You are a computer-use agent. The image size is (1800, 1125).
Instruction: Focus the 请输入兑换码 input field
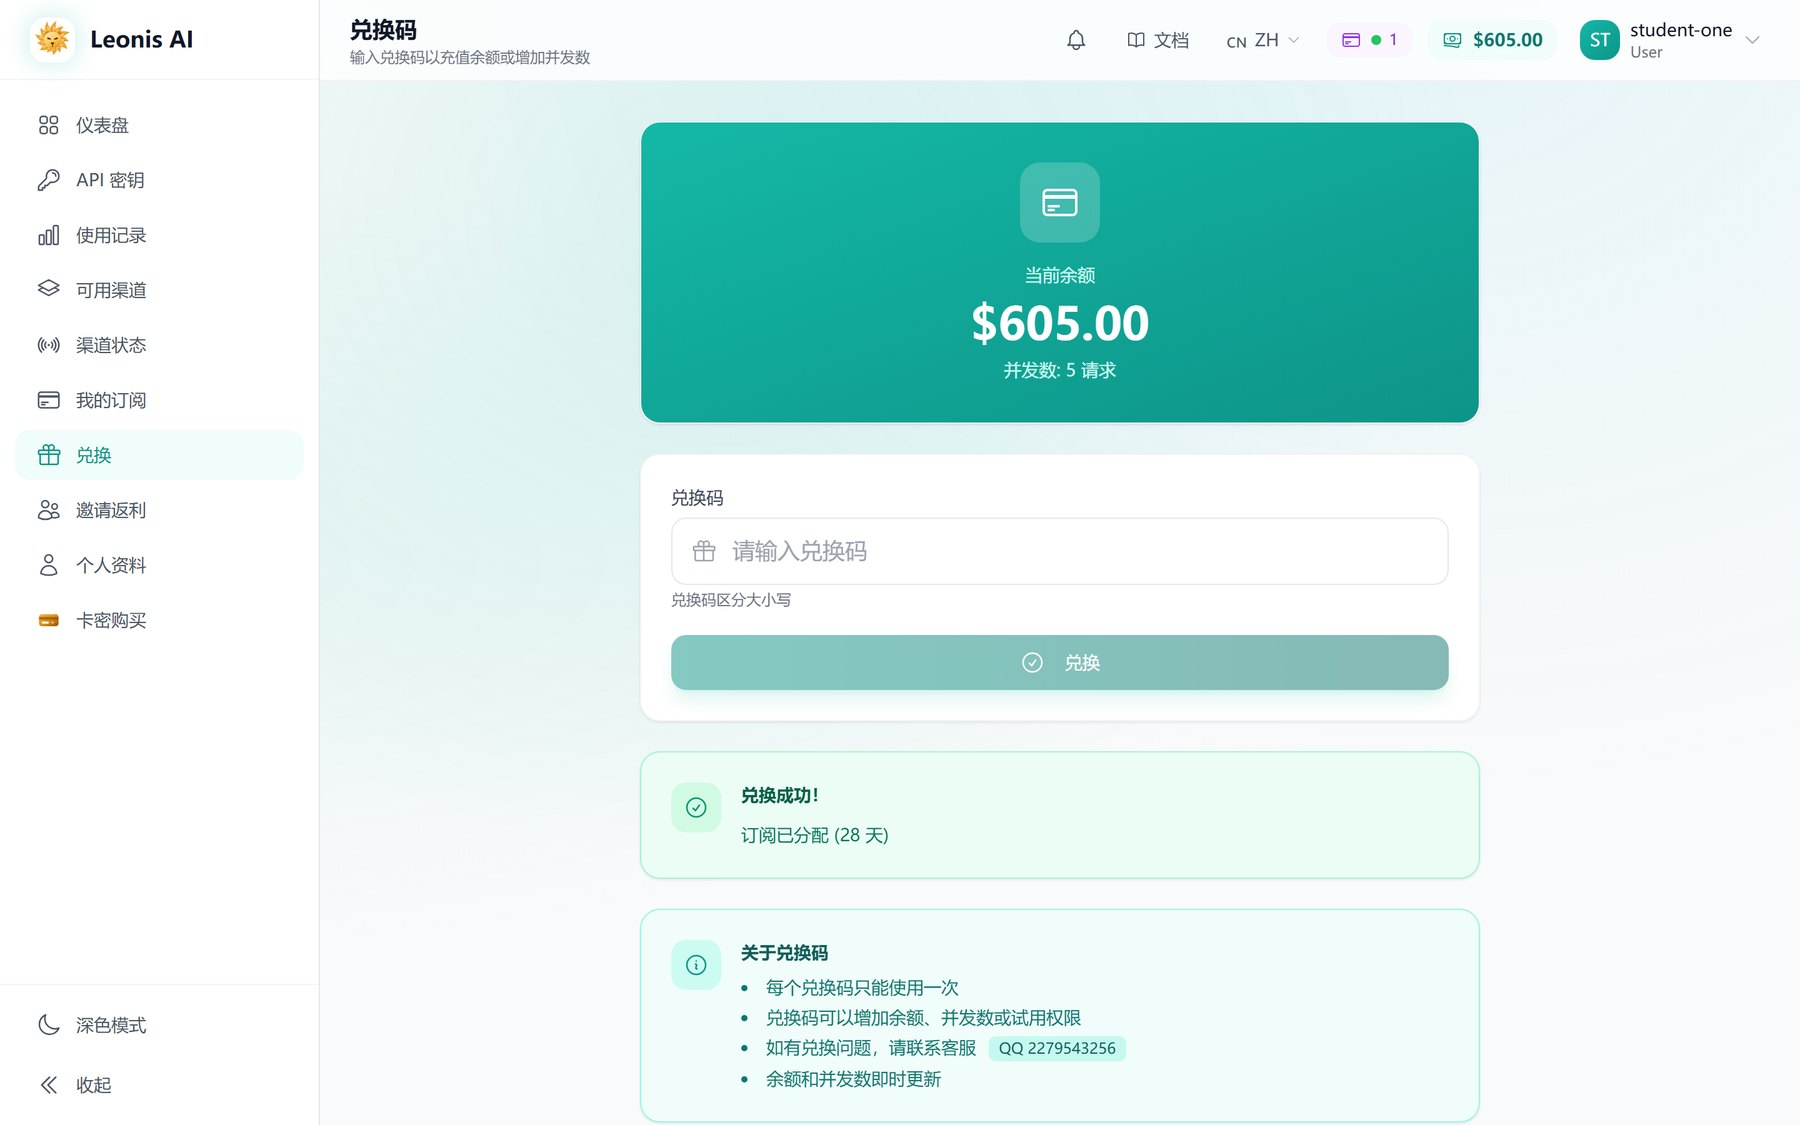[x=1060, y=551]
